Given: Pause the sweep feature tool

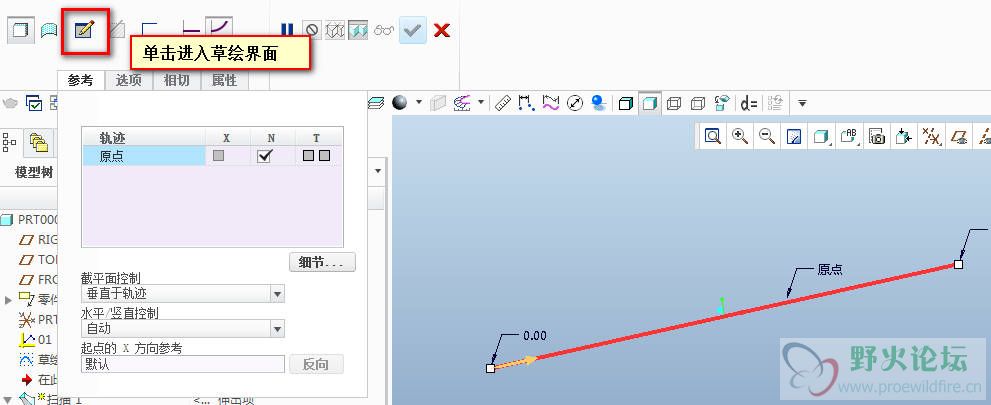Looking at the screenshot, I should click(x=287, y=30).
